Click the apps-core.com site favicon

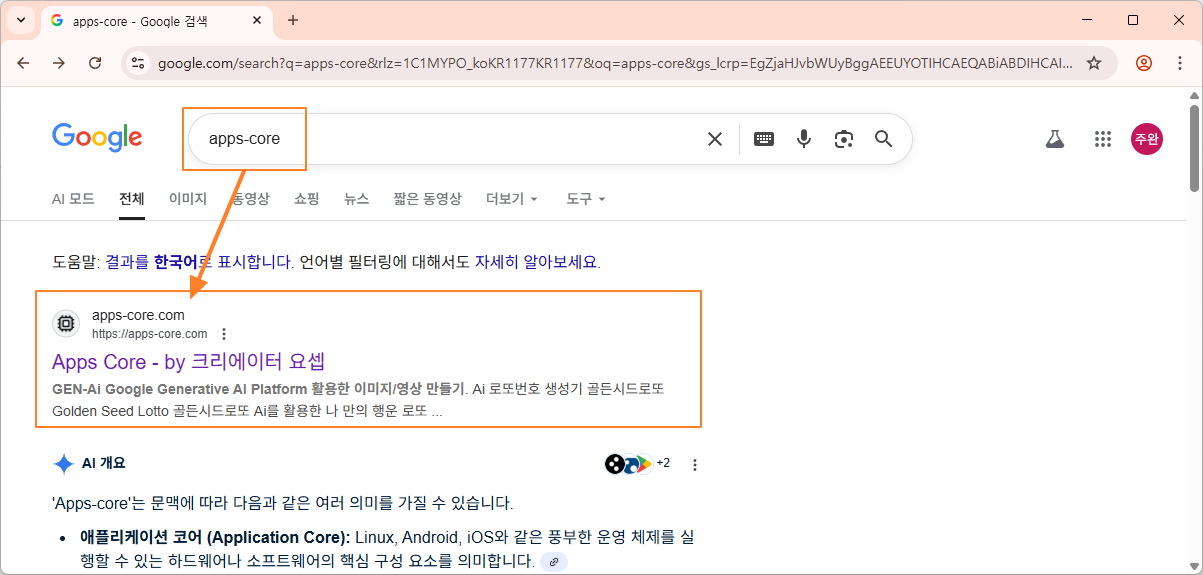coord(66,323)
